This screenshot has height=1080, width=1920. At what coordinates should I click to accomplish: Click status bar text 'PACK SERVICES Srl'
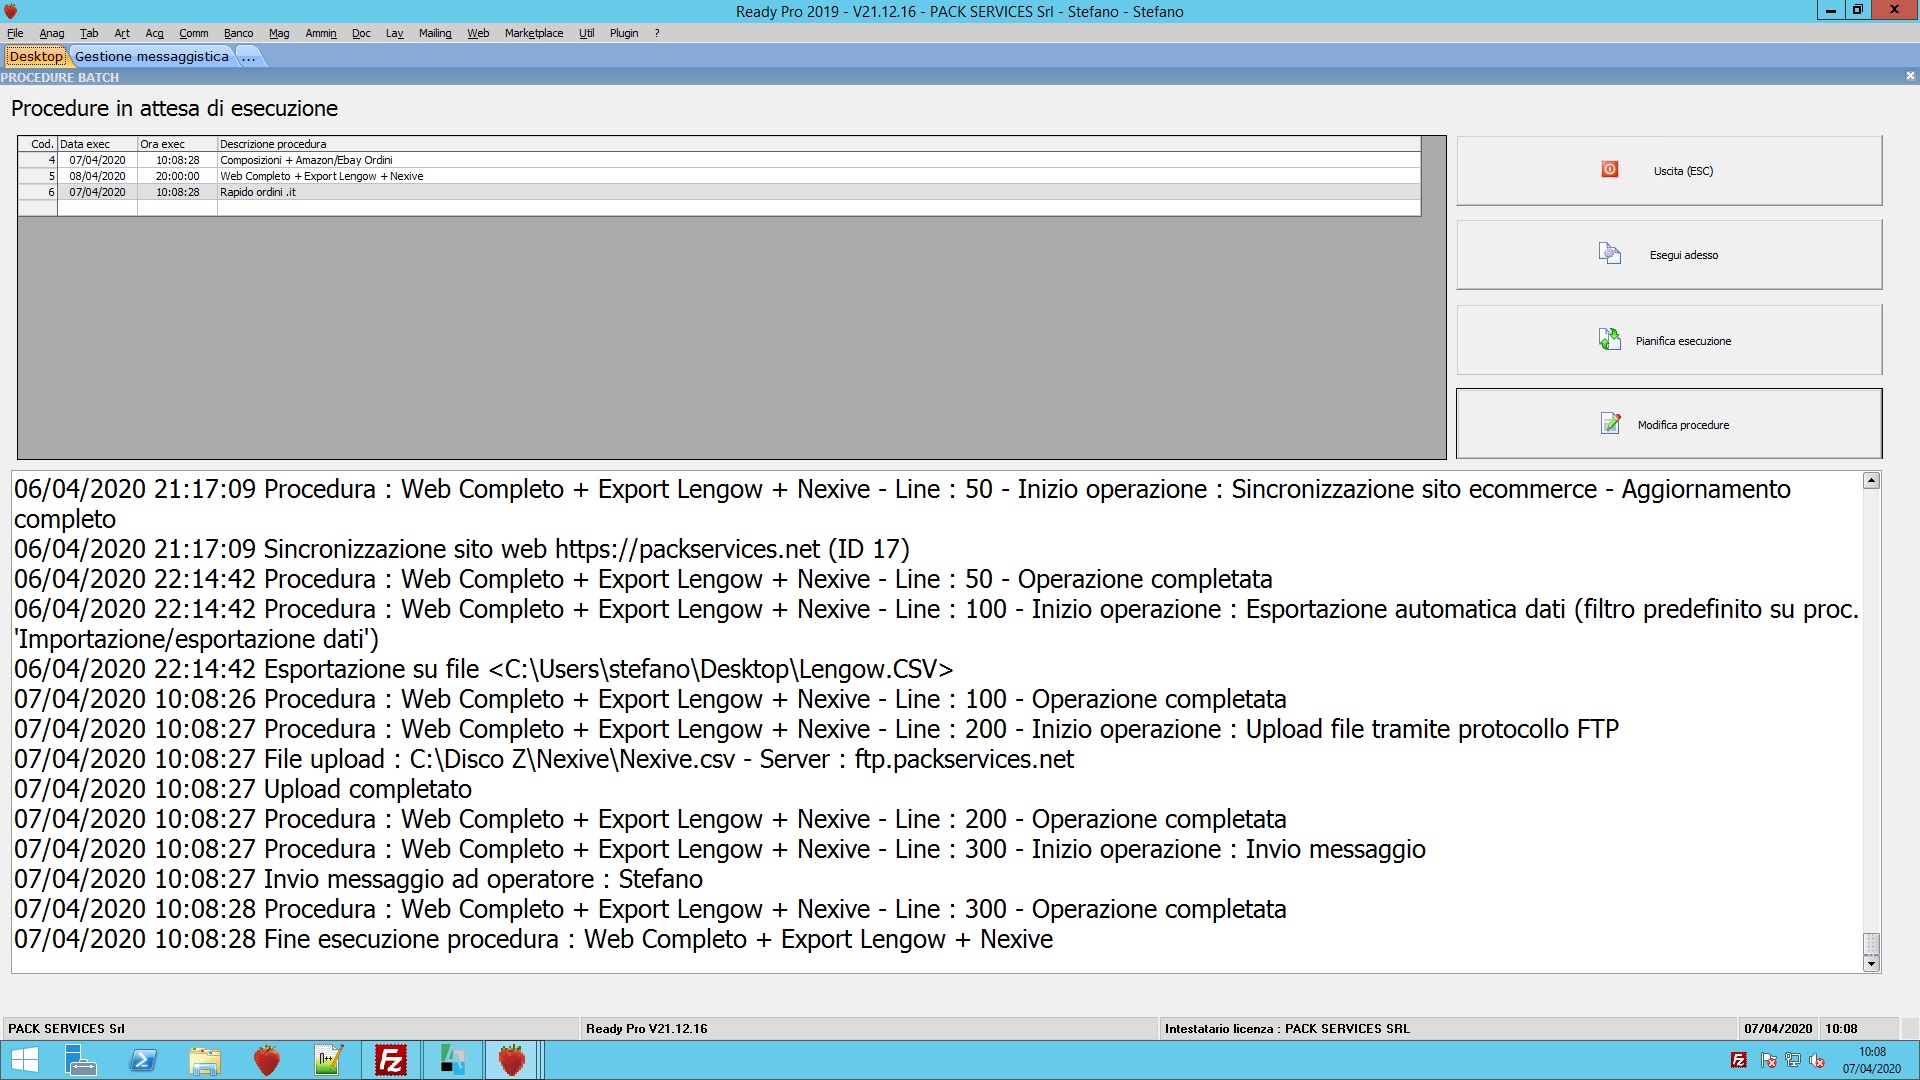[x=66, y=1028]
